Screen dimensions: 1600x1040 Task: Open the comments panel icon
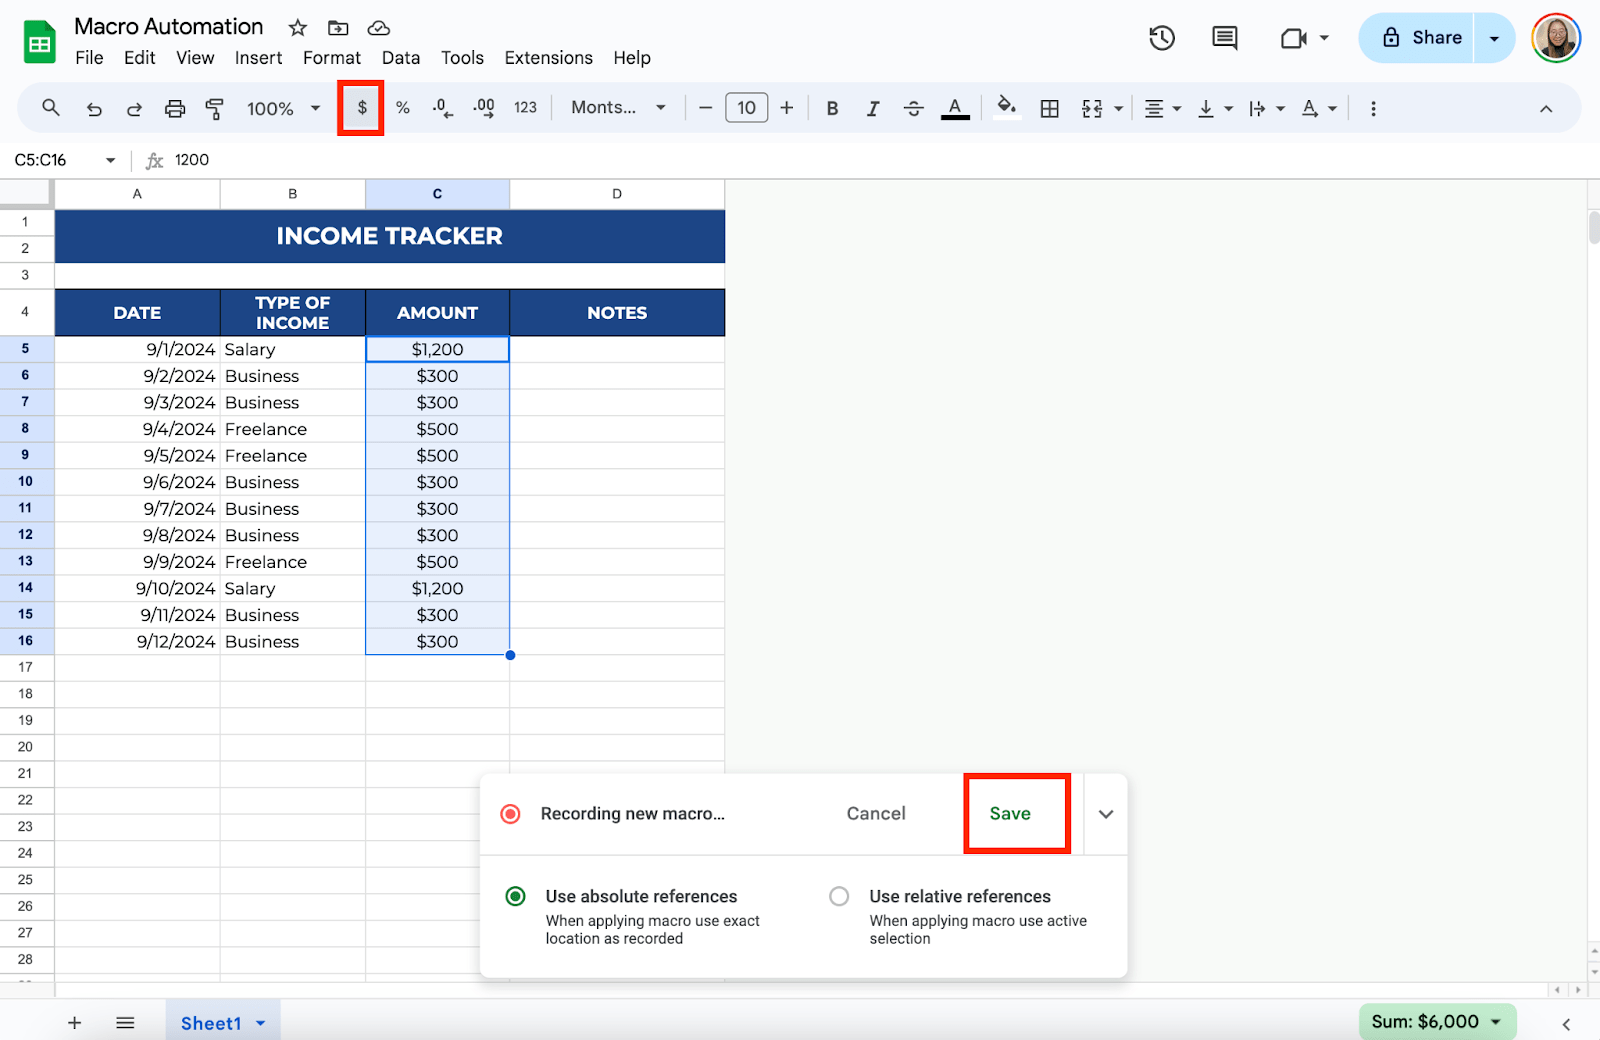pos(1224,38)
